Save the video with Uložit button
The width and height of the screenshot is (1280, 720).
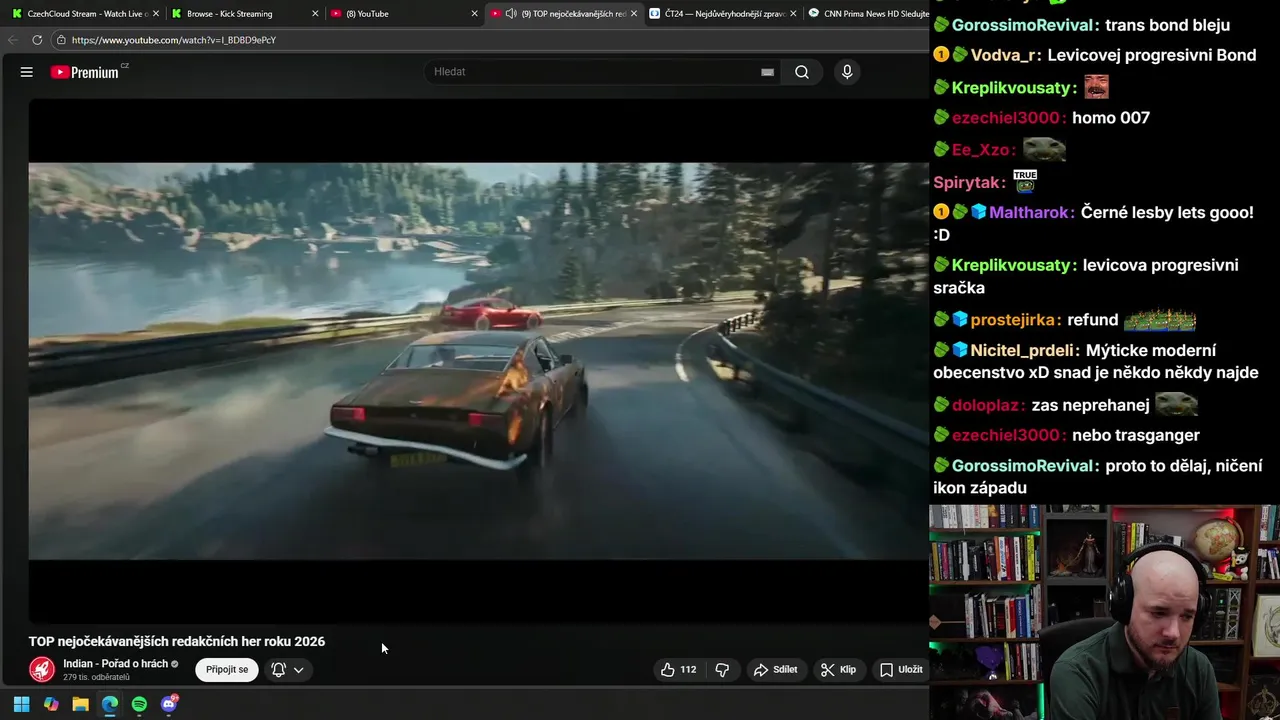tap(901, 670)
